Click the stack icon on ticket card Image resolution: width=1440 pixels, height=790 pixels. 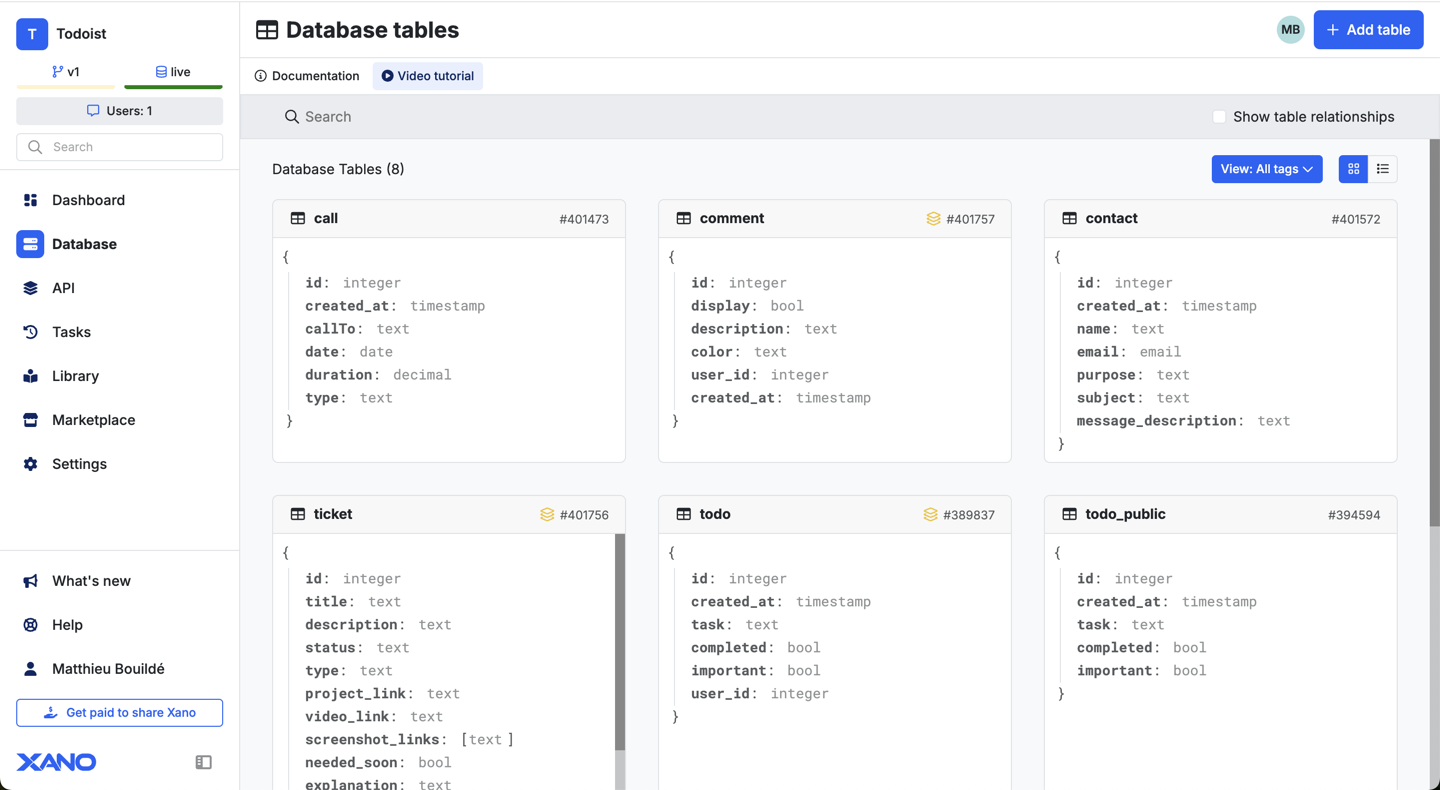[547, 515]
